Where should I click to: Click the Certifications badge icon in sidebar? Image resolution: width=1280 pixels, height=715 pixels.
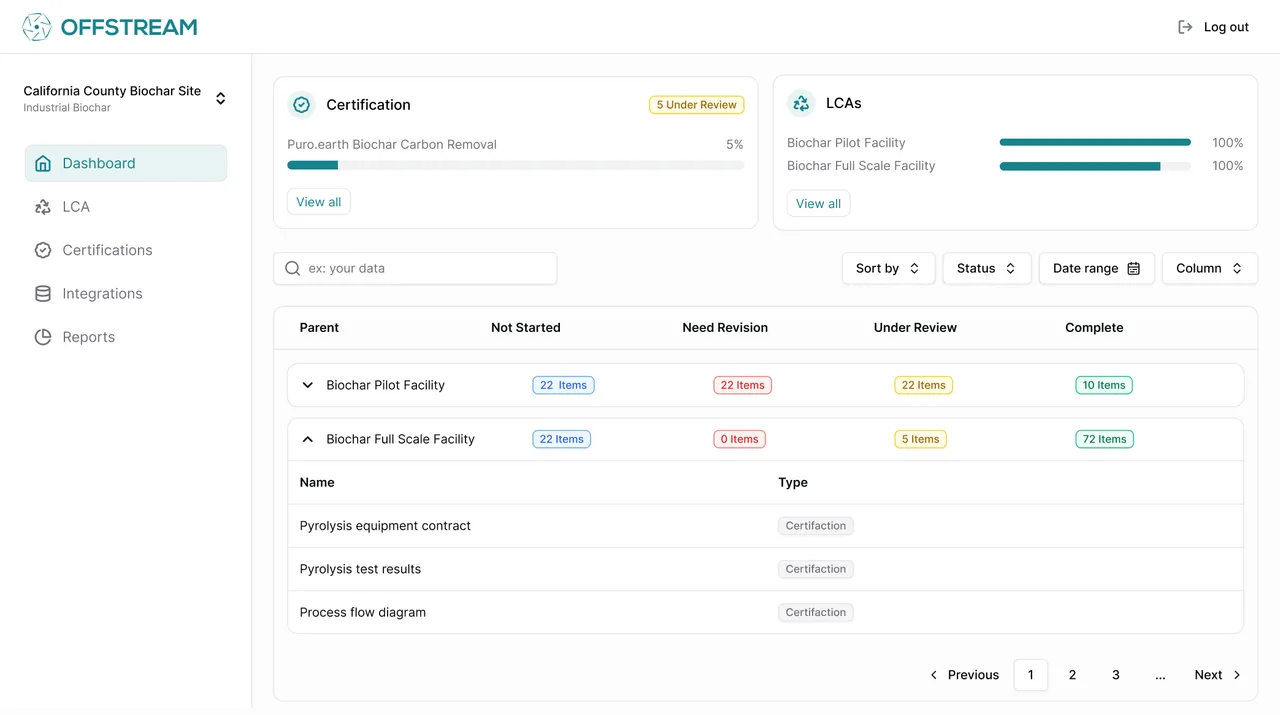tap(43, 250)
